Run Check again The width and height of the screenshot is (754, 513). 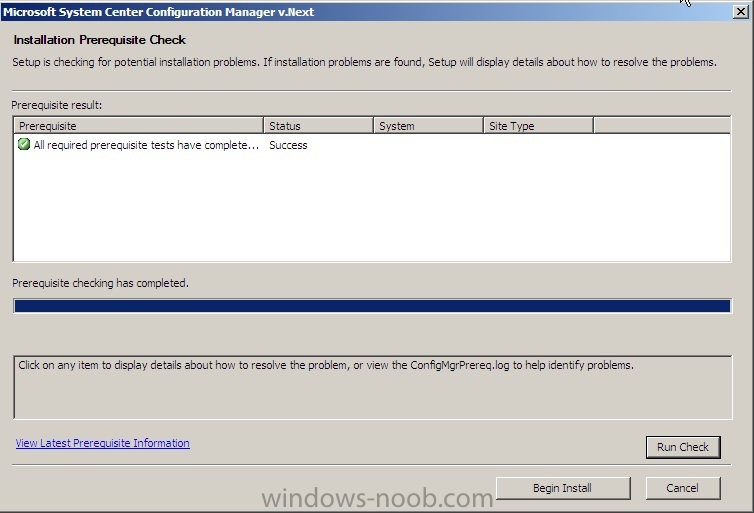click(x=683, y=447)
